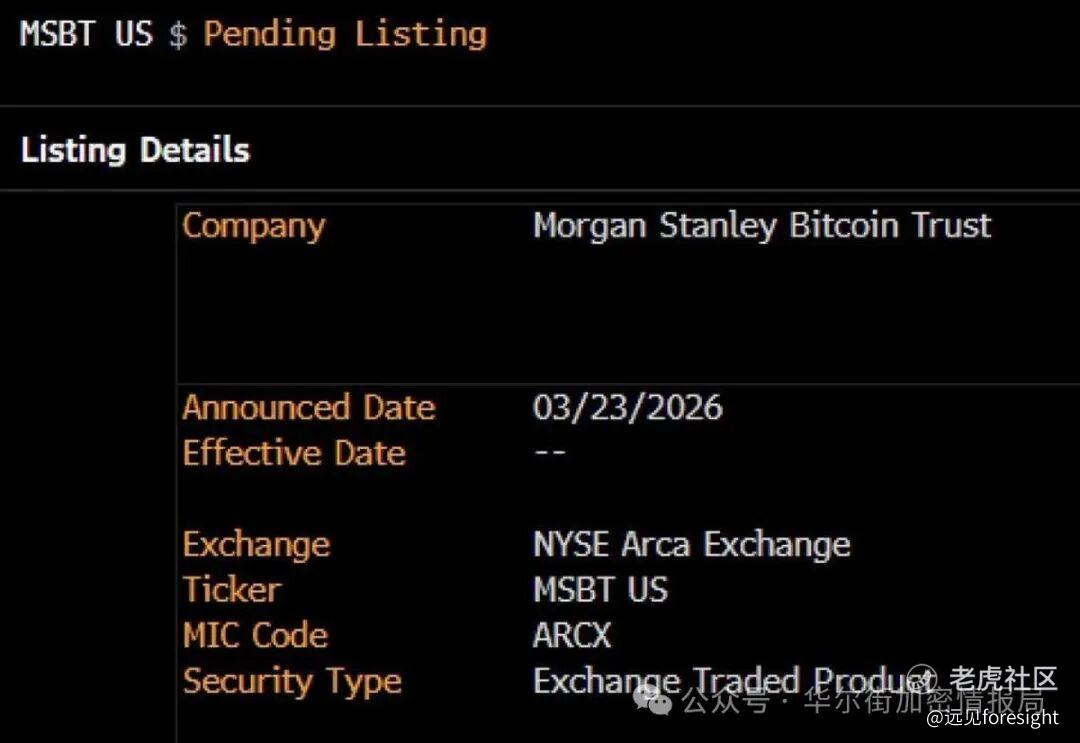
Task: Click the @远见foresight watermark text
Action: pos(992,717)
